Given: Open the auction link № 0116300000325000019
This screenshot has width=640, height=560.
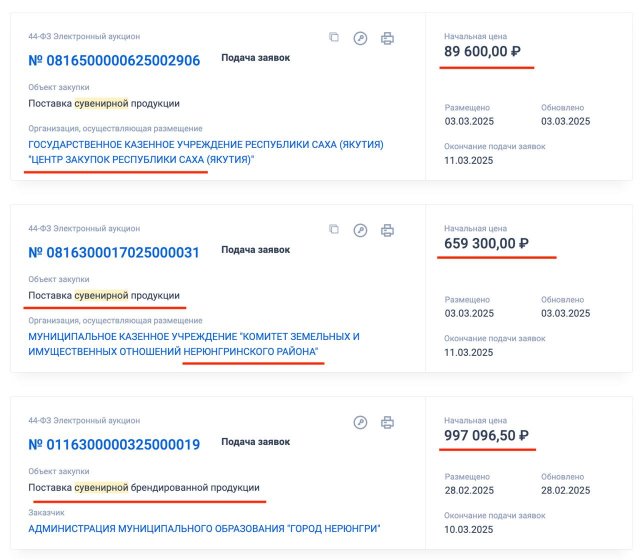Looking at the screenshot, I should coord(114,444).
